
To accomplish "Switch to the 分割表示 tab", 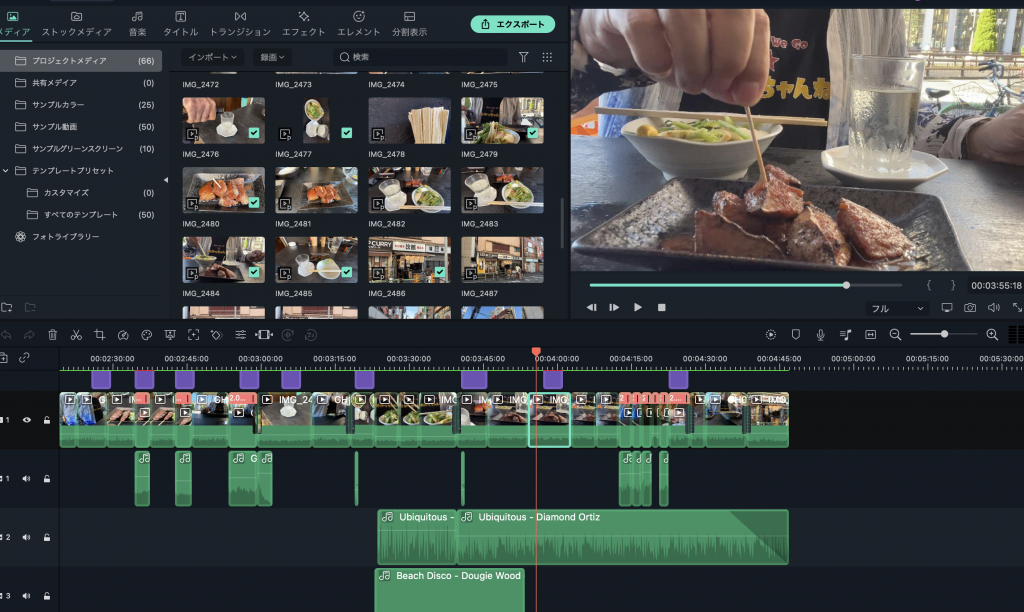I will click(409, 24).
